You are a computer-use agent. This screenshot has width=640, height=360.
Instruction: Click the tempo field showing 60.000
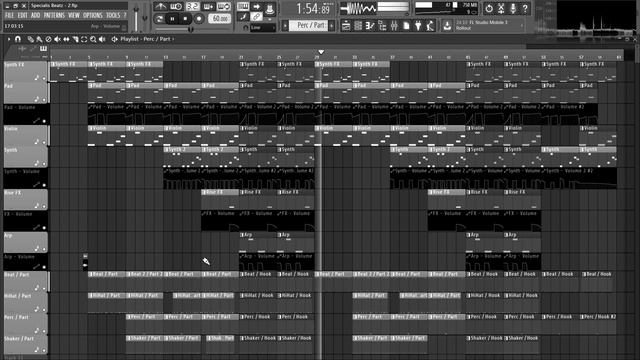tap(220, 19)
